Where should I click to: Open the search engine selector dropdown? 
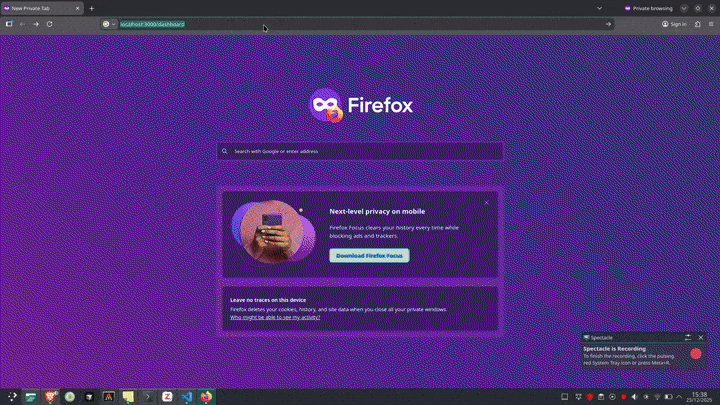(x=109, y=24)
